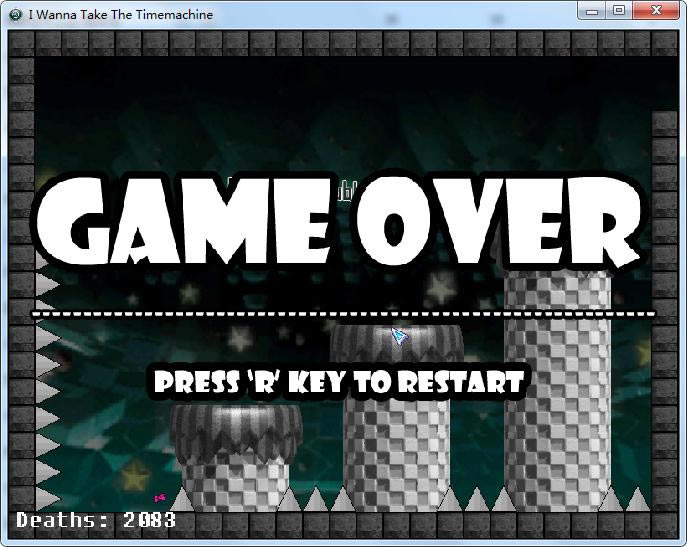Click the floor spike left of short pillar
The image size is (687, 547).
click(182, 499)
